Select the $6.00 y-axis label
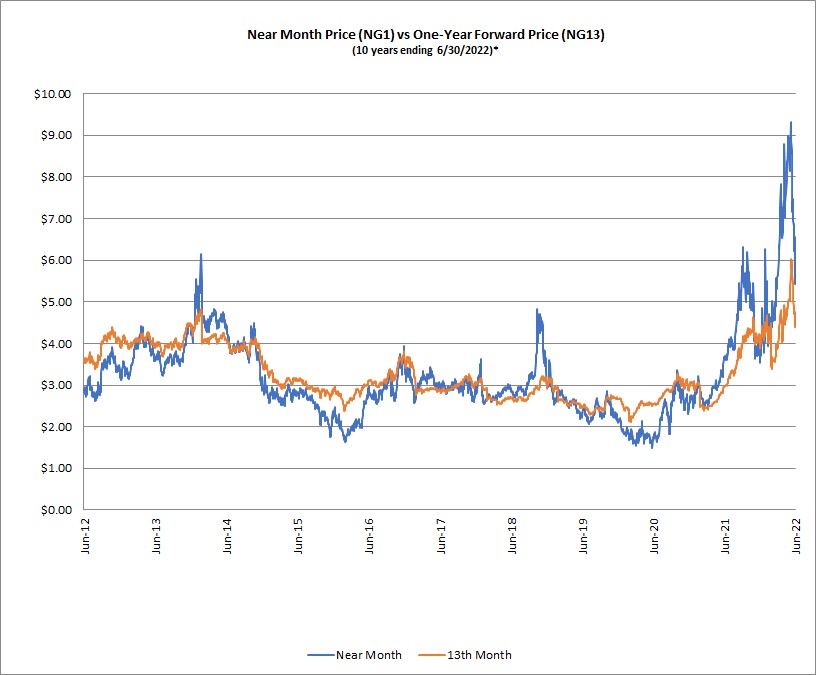Image resolution: width=816 pixels, height=675 pixels. 56,260
